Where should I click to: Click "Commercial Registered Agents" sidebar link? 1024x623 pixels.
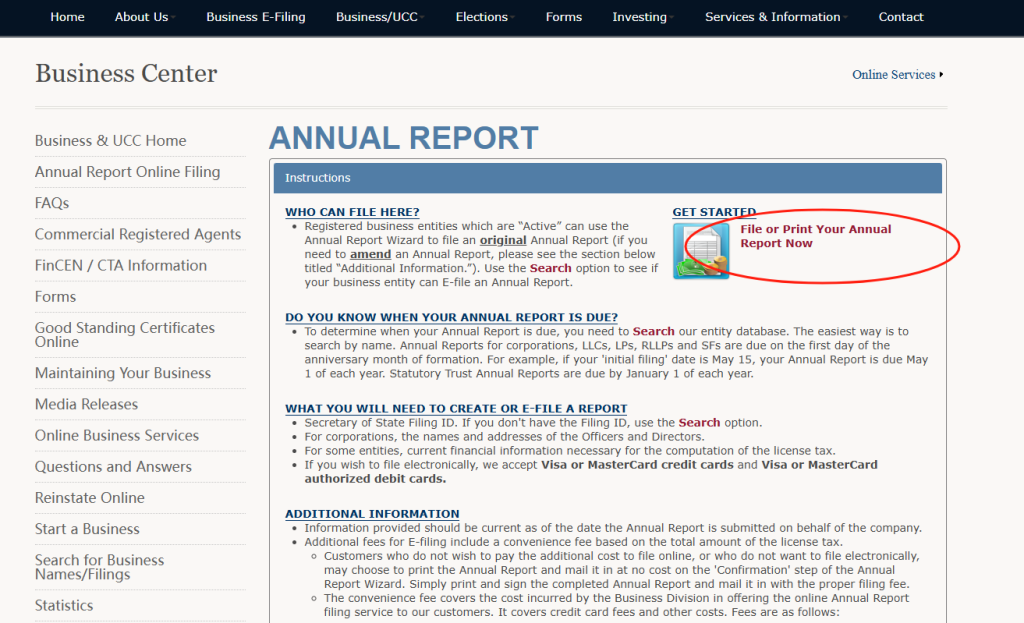[138, 234]
